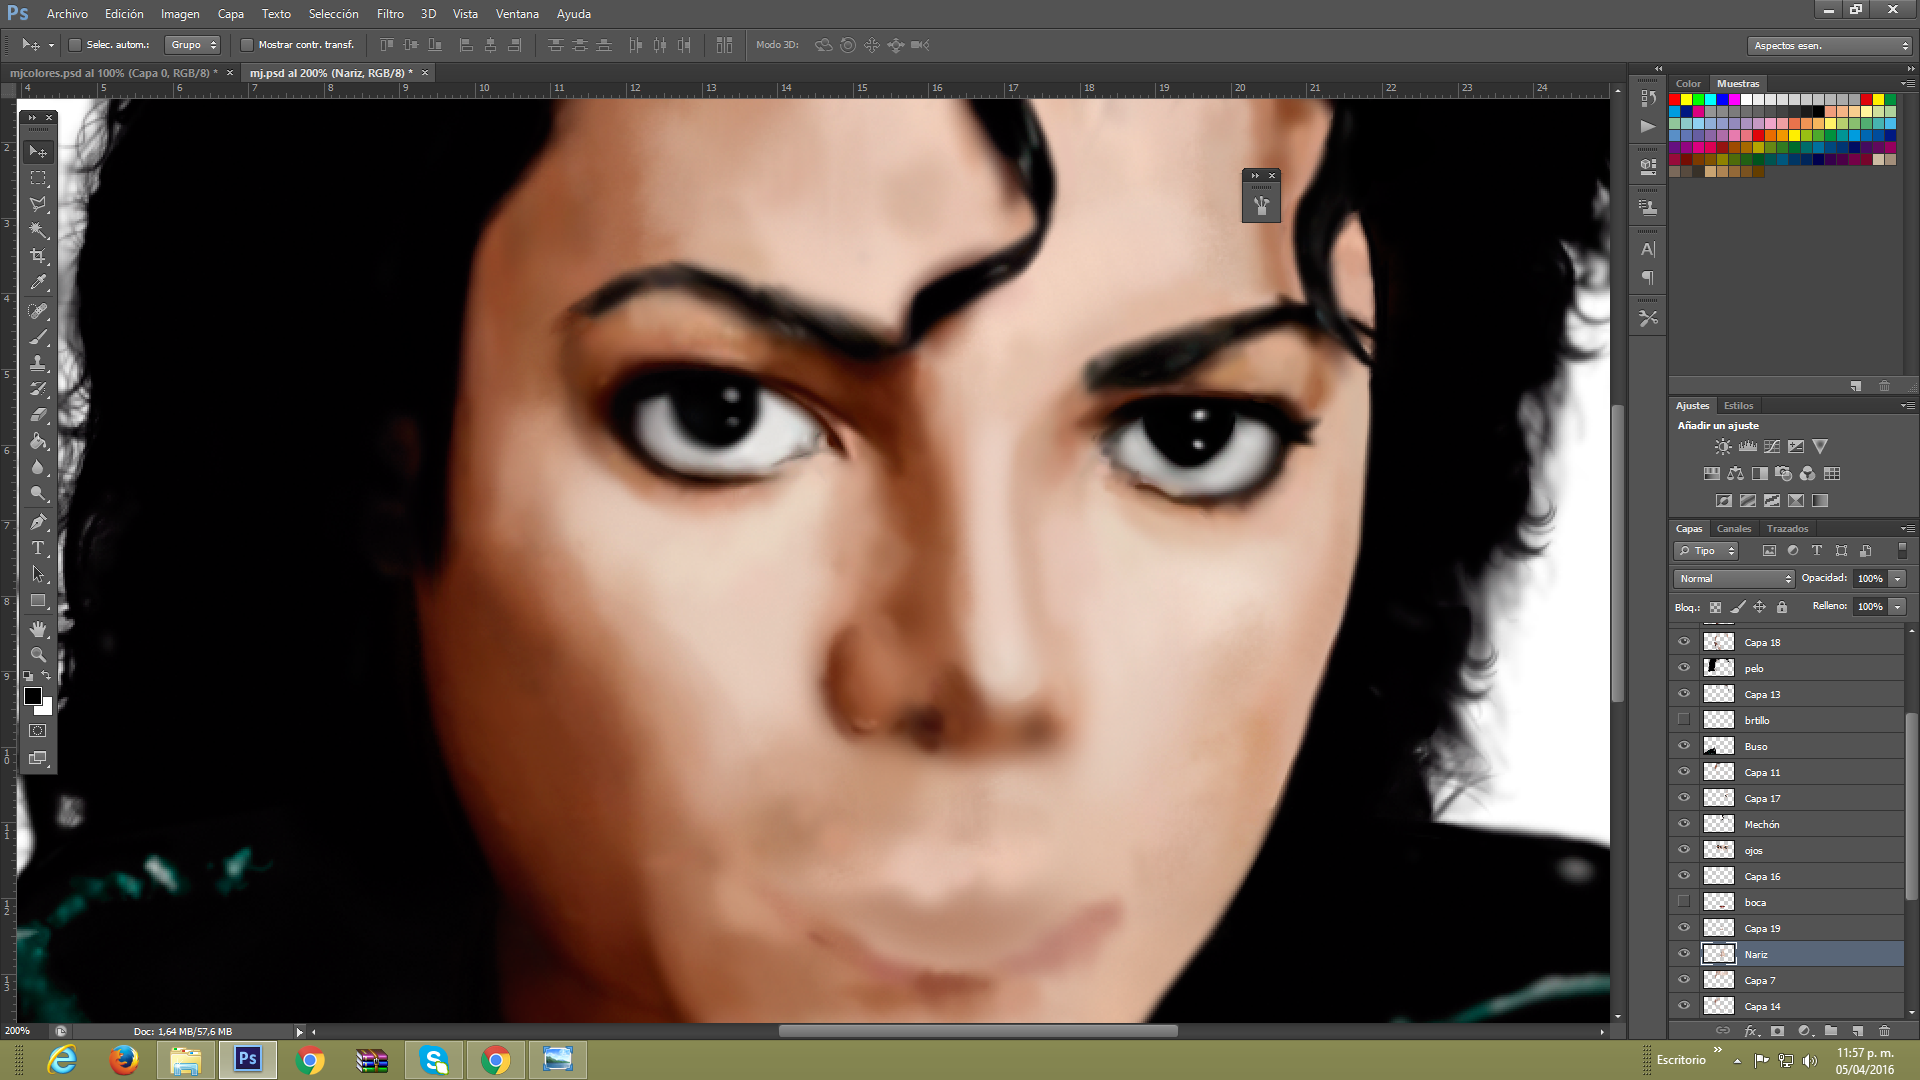Select the Crop tool
This screenshot has height=1080, width=1920.
pyautogui.click(x=38, y=256)
